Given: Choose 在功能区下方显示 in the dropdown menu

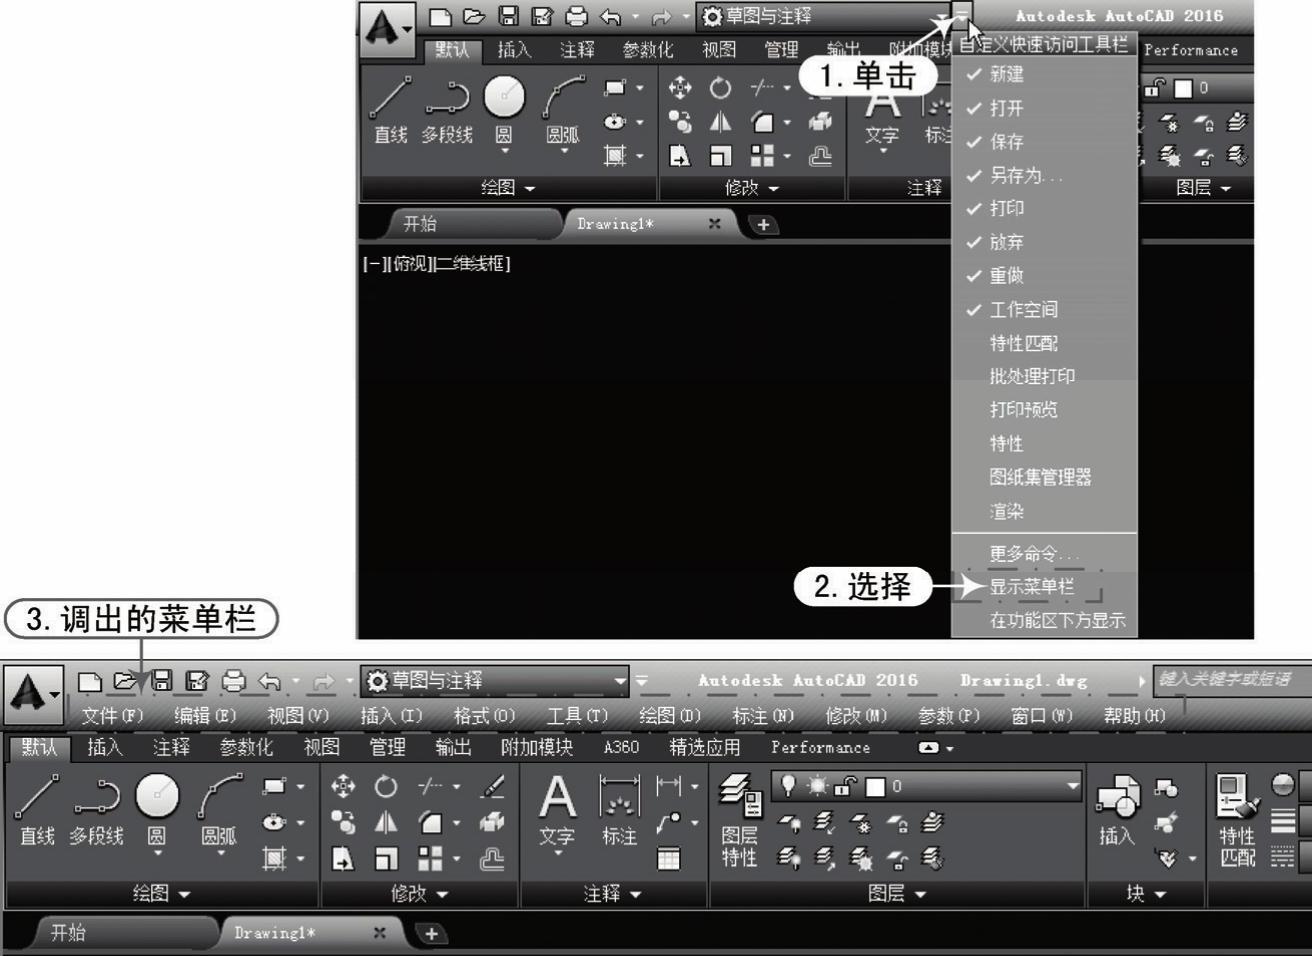Looking at the screenshot, I should pyautogui.click(x=1044, y=620).
